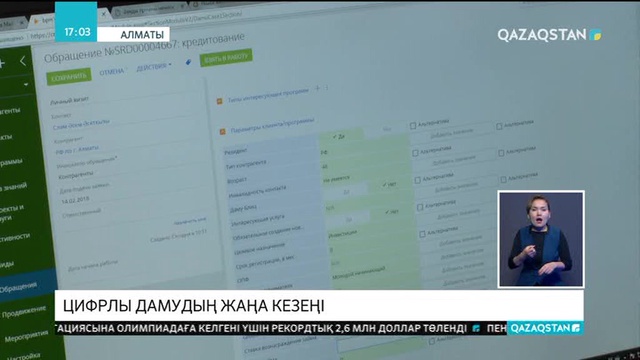
Task: Tick third Альтернатива checkbox in far-right column
Action: [503, 179]
